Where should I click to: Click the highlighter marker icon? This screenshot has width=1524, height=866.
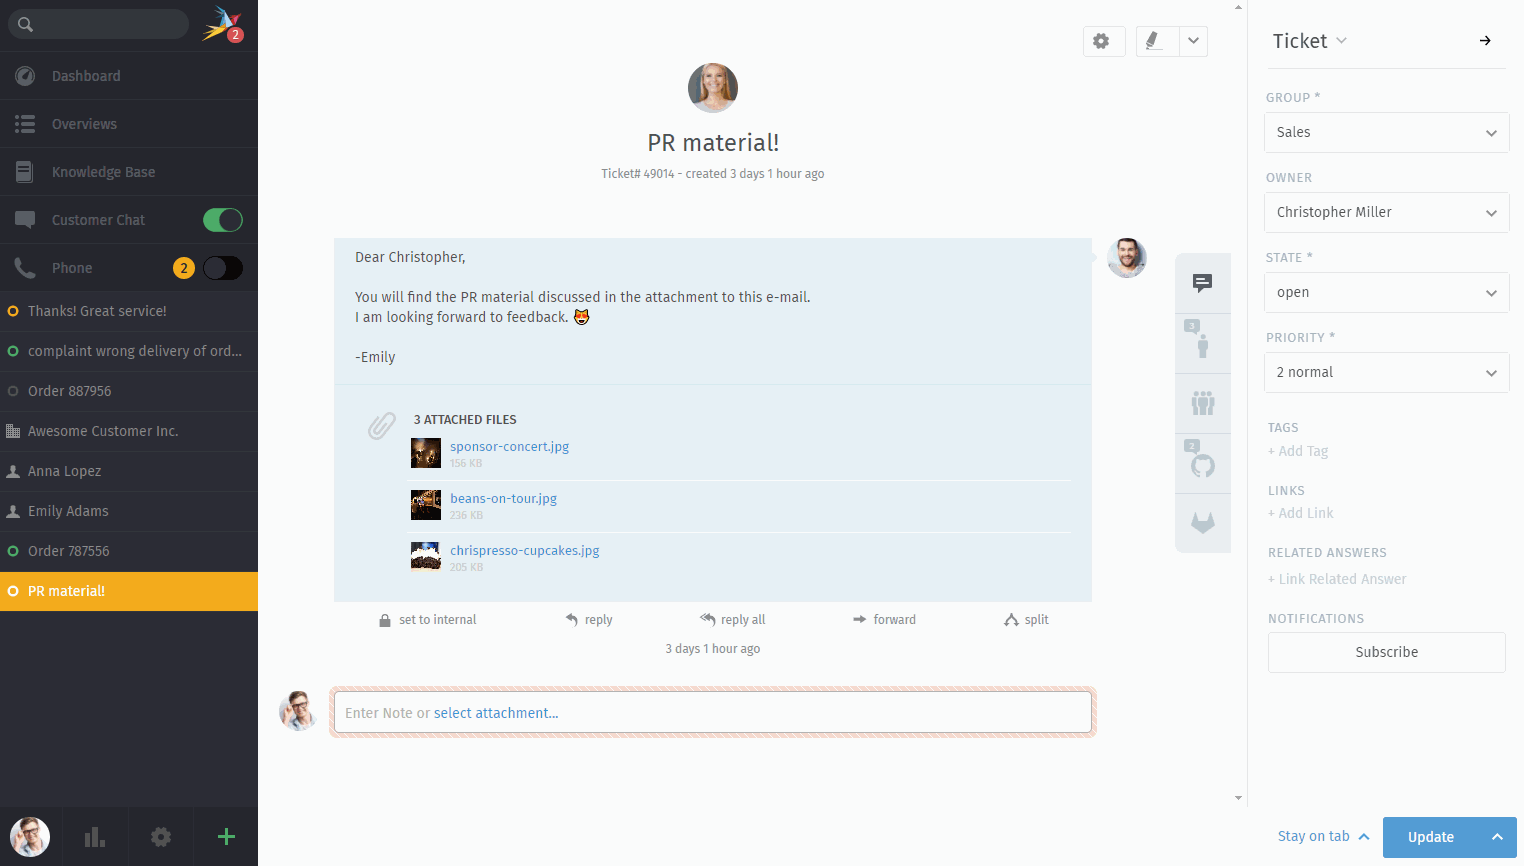1154,41
